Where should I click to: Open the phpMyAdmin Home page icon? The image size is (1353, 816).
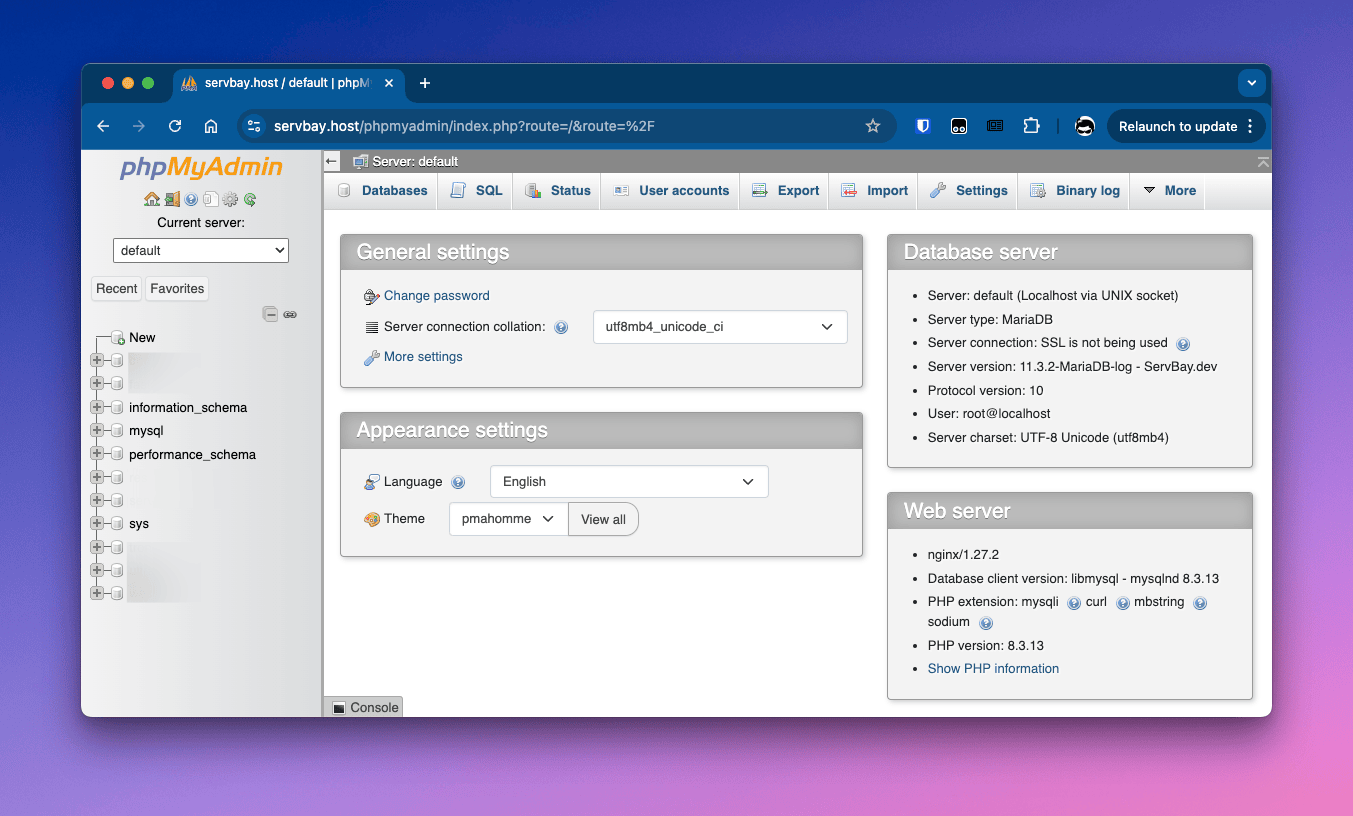tap(152, 200)
